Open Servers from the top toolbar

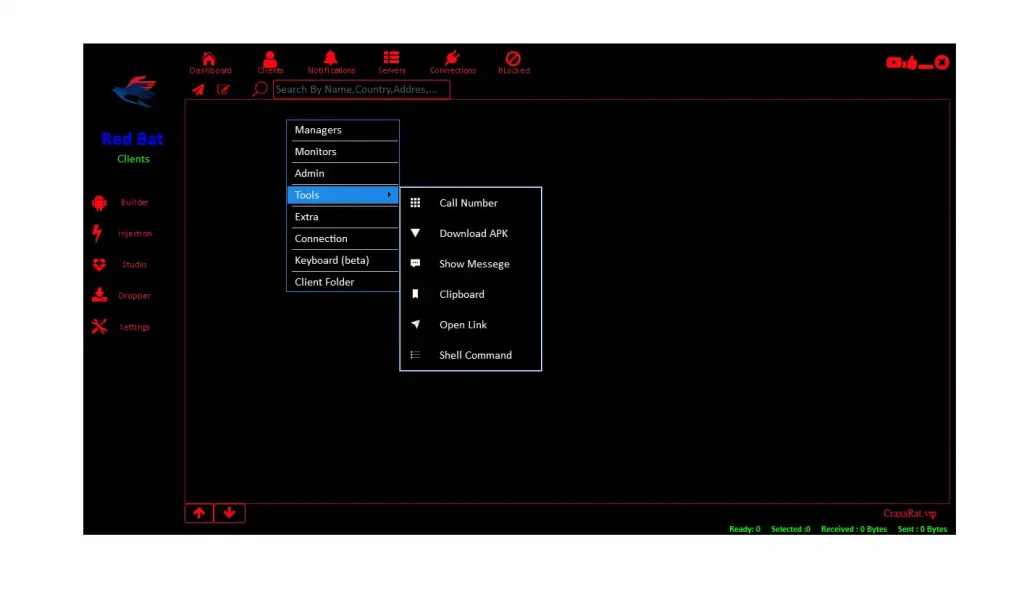(x=392, y=62)
